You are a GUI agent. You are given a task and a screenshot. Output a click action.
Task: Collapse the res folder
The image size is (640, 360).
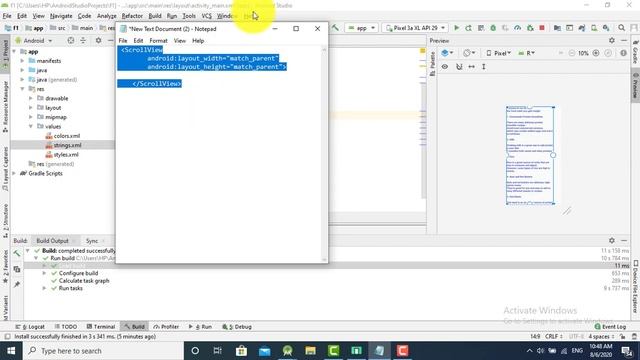22,89
